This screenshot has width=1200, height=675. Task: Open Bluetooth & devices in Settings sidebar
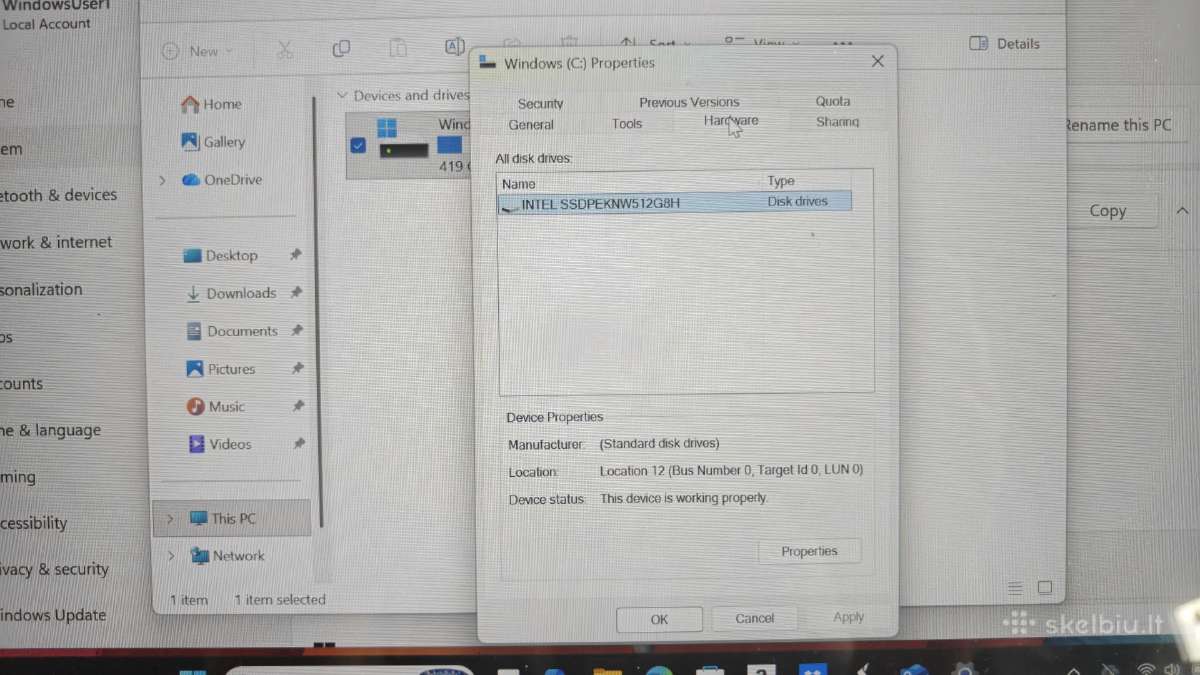[58, 195]
